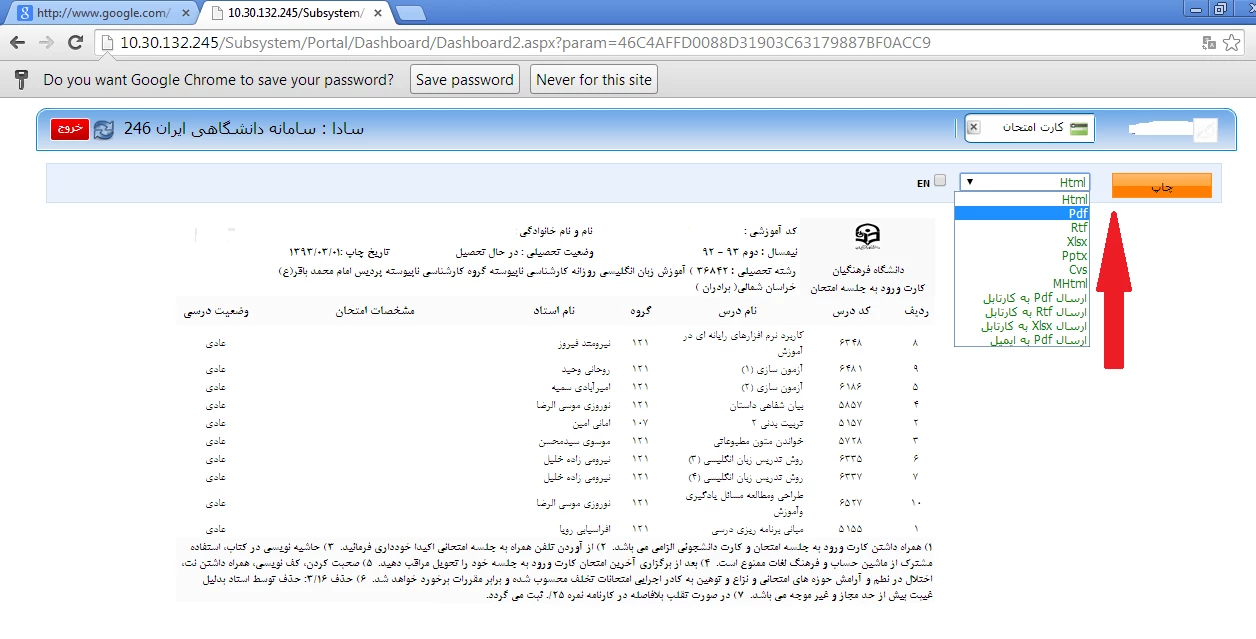
Task: Open a new browser tab
Action: pos(410,13)
